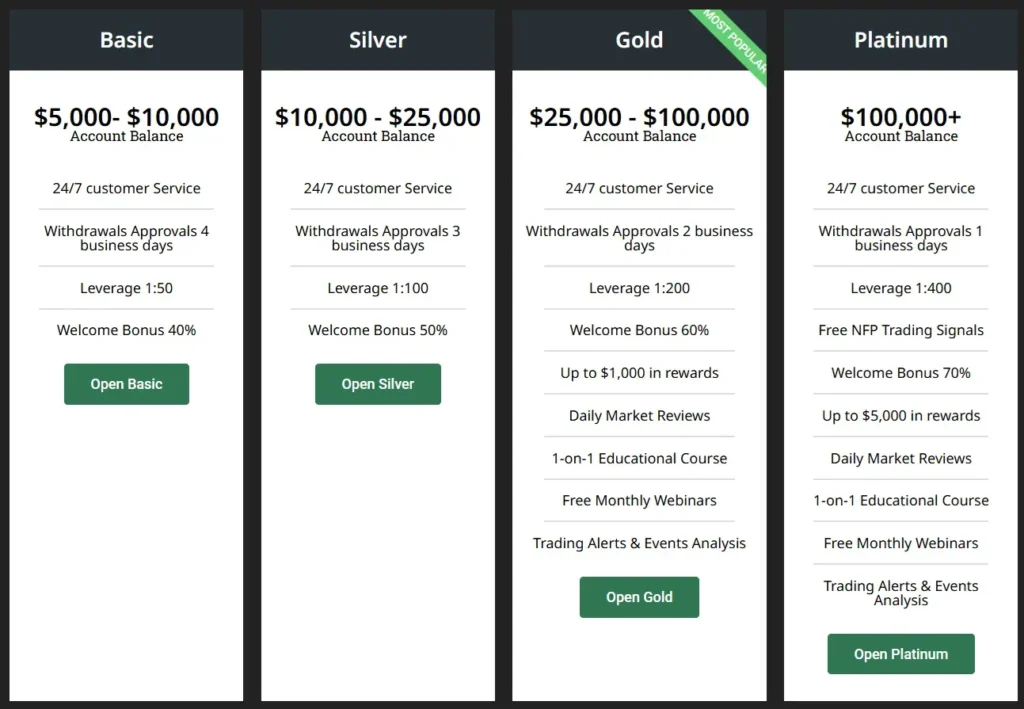
Task: Click the $100,000+ account balance text
Action: click(900, 117)
